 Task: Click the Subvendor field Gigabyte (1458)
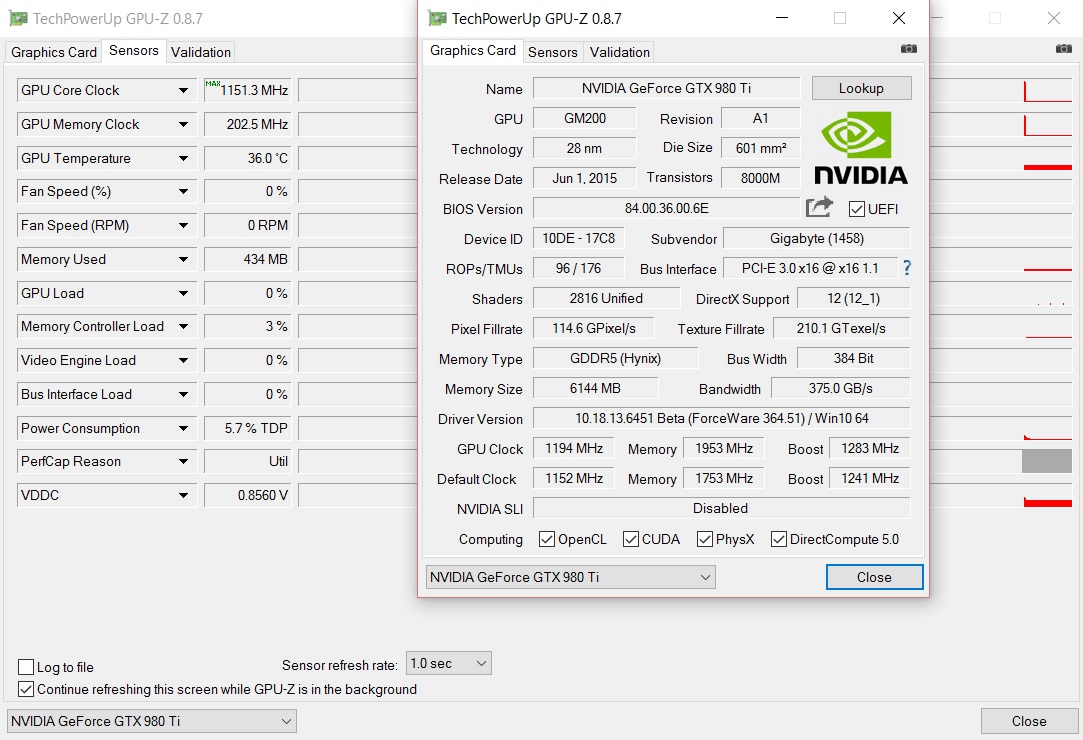point(816,238)
